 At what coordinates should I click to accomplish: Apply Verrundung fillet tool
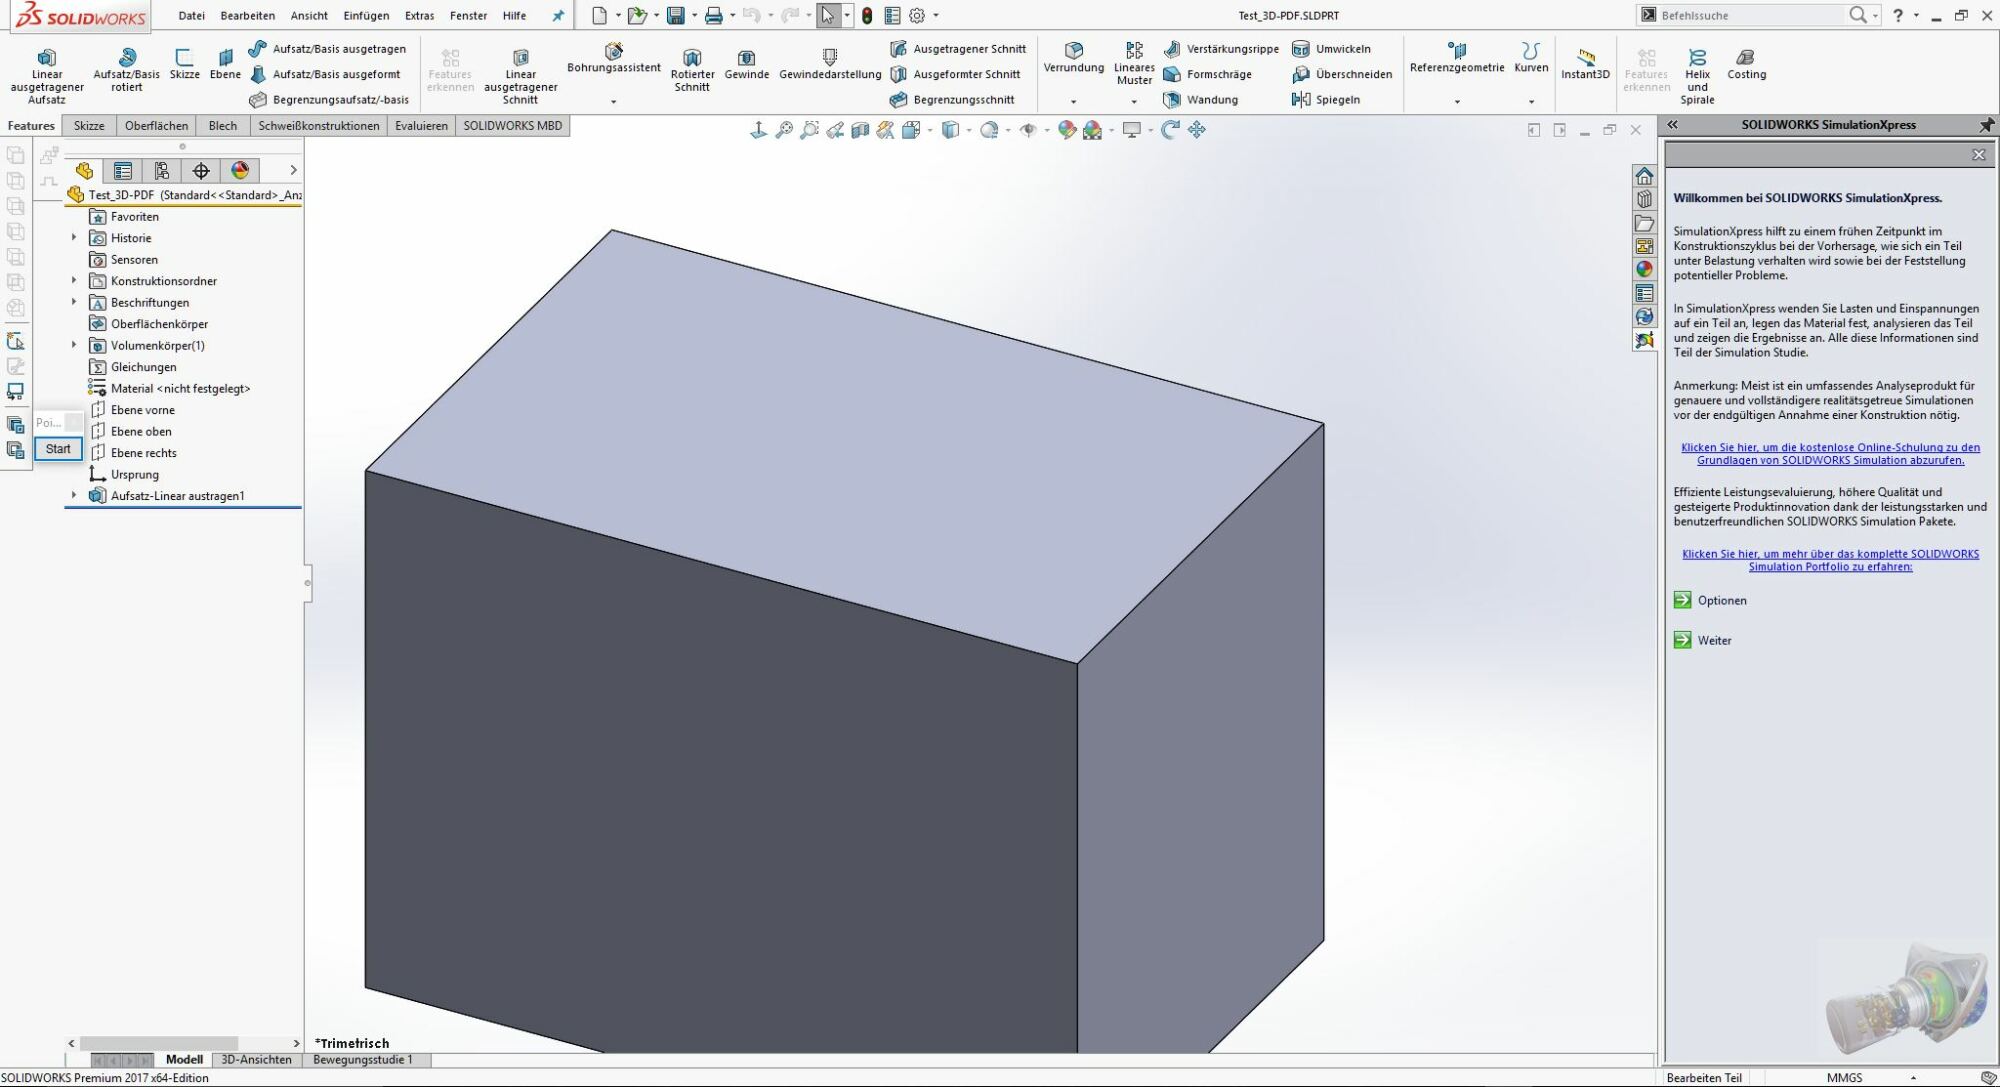[1073, 58]
